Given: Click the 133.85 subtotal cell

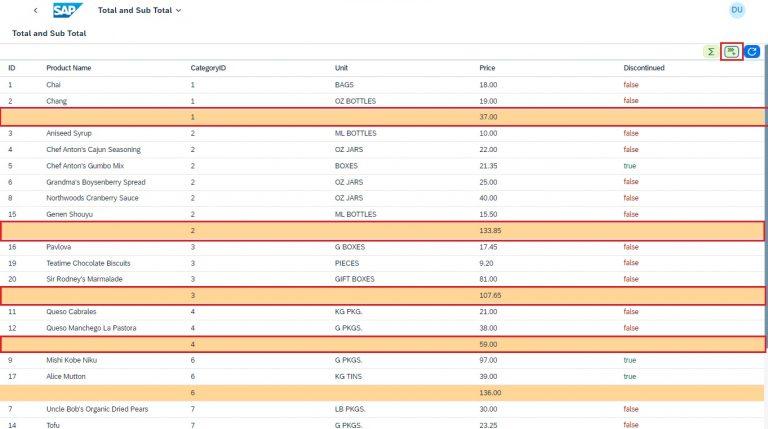Looking at the screenshot, I should tap(490, 230).
